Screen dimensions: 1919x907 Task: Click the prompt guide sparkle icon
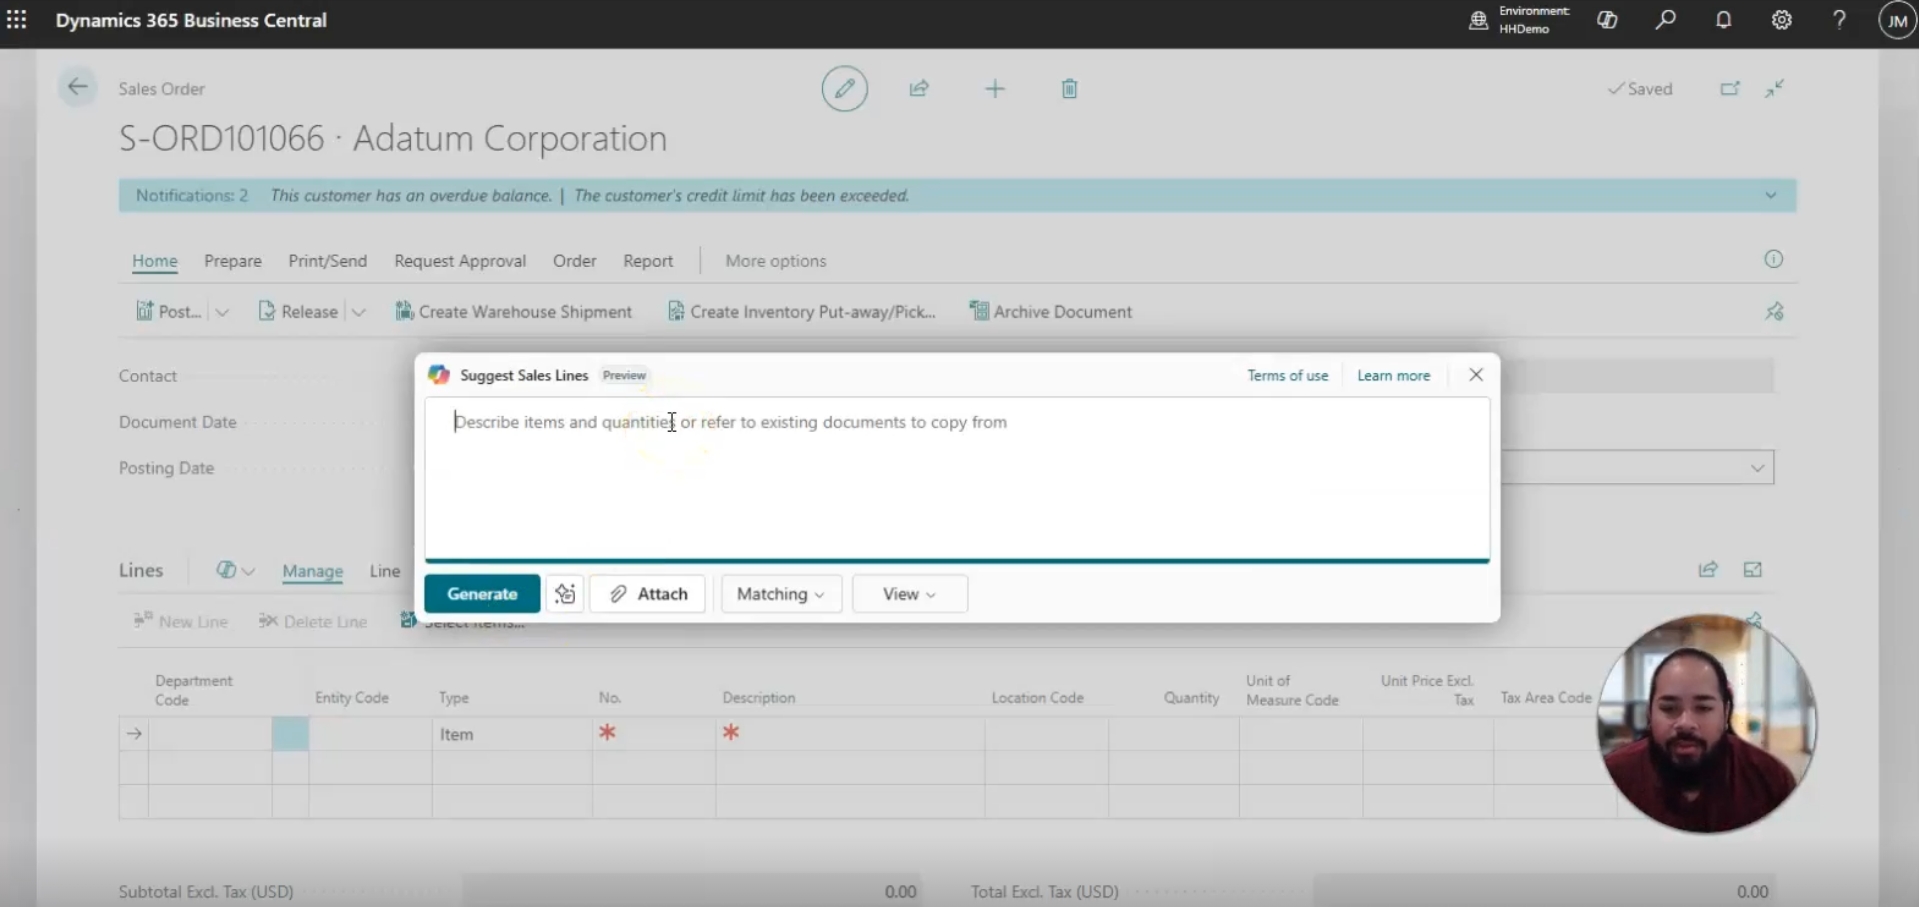click(565, 594)
